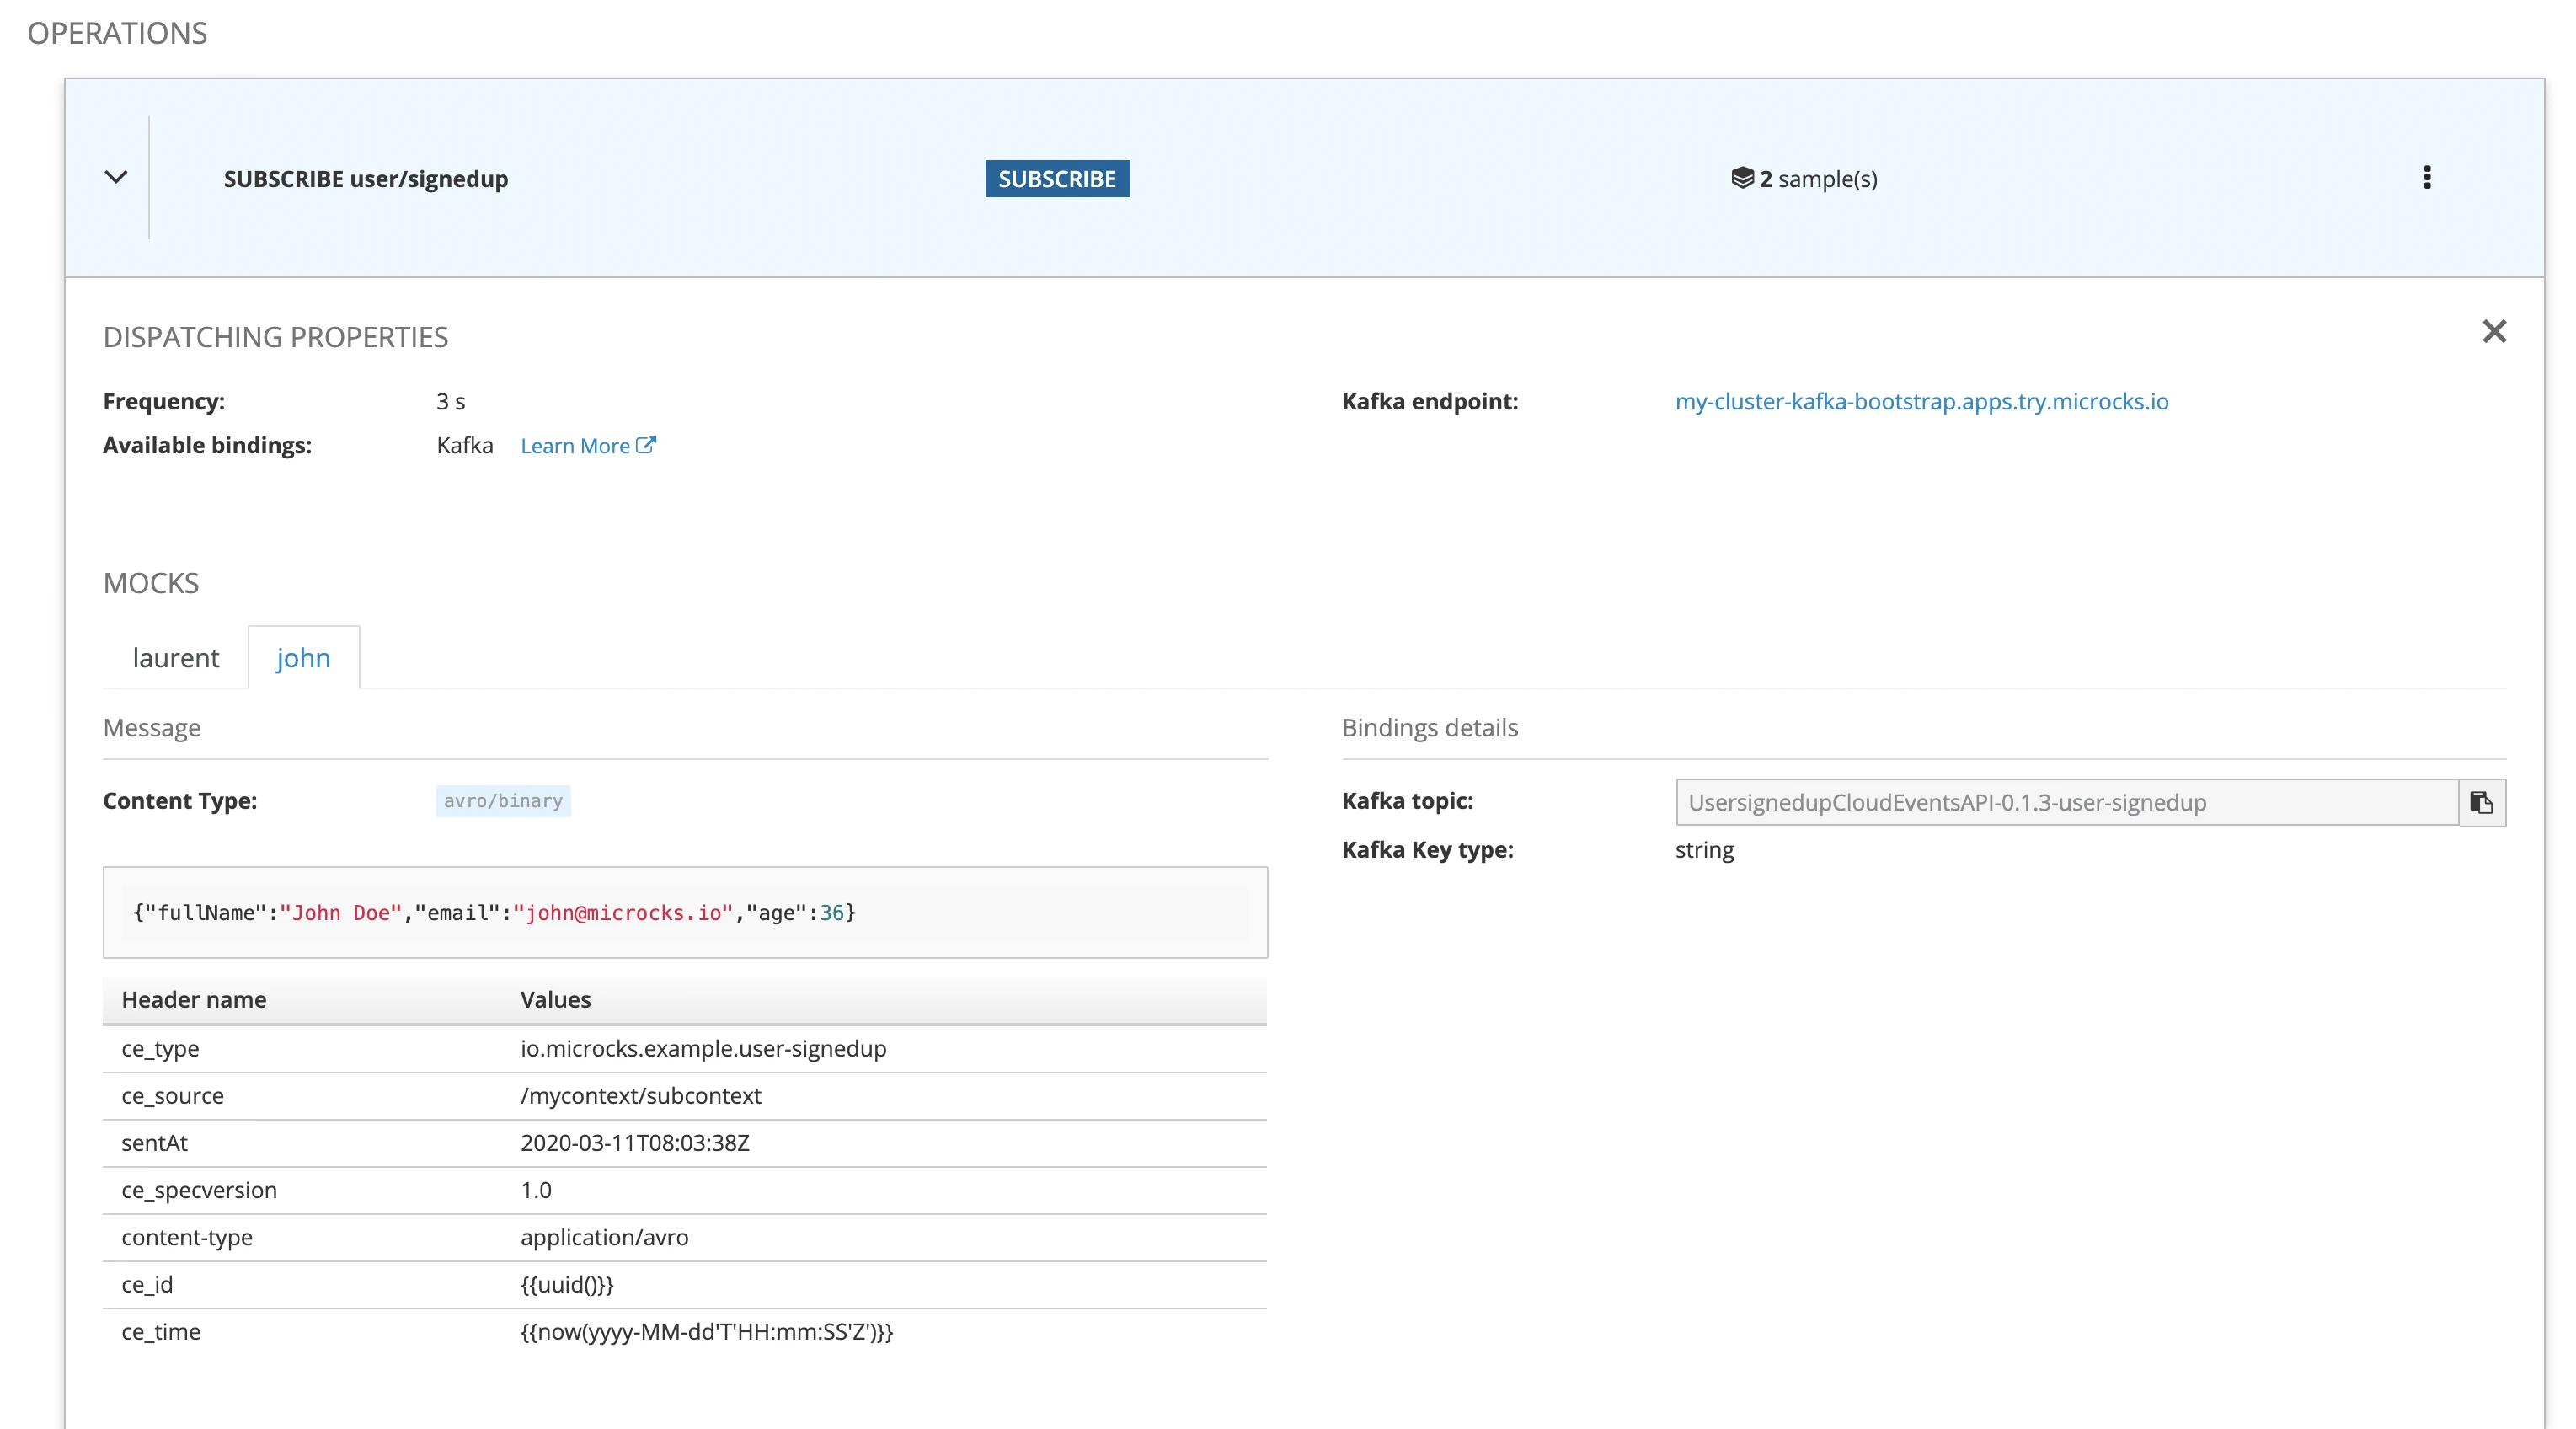Click the Values column heading
This screenshot has width=2576, height=1429.
tap(555, 999)
